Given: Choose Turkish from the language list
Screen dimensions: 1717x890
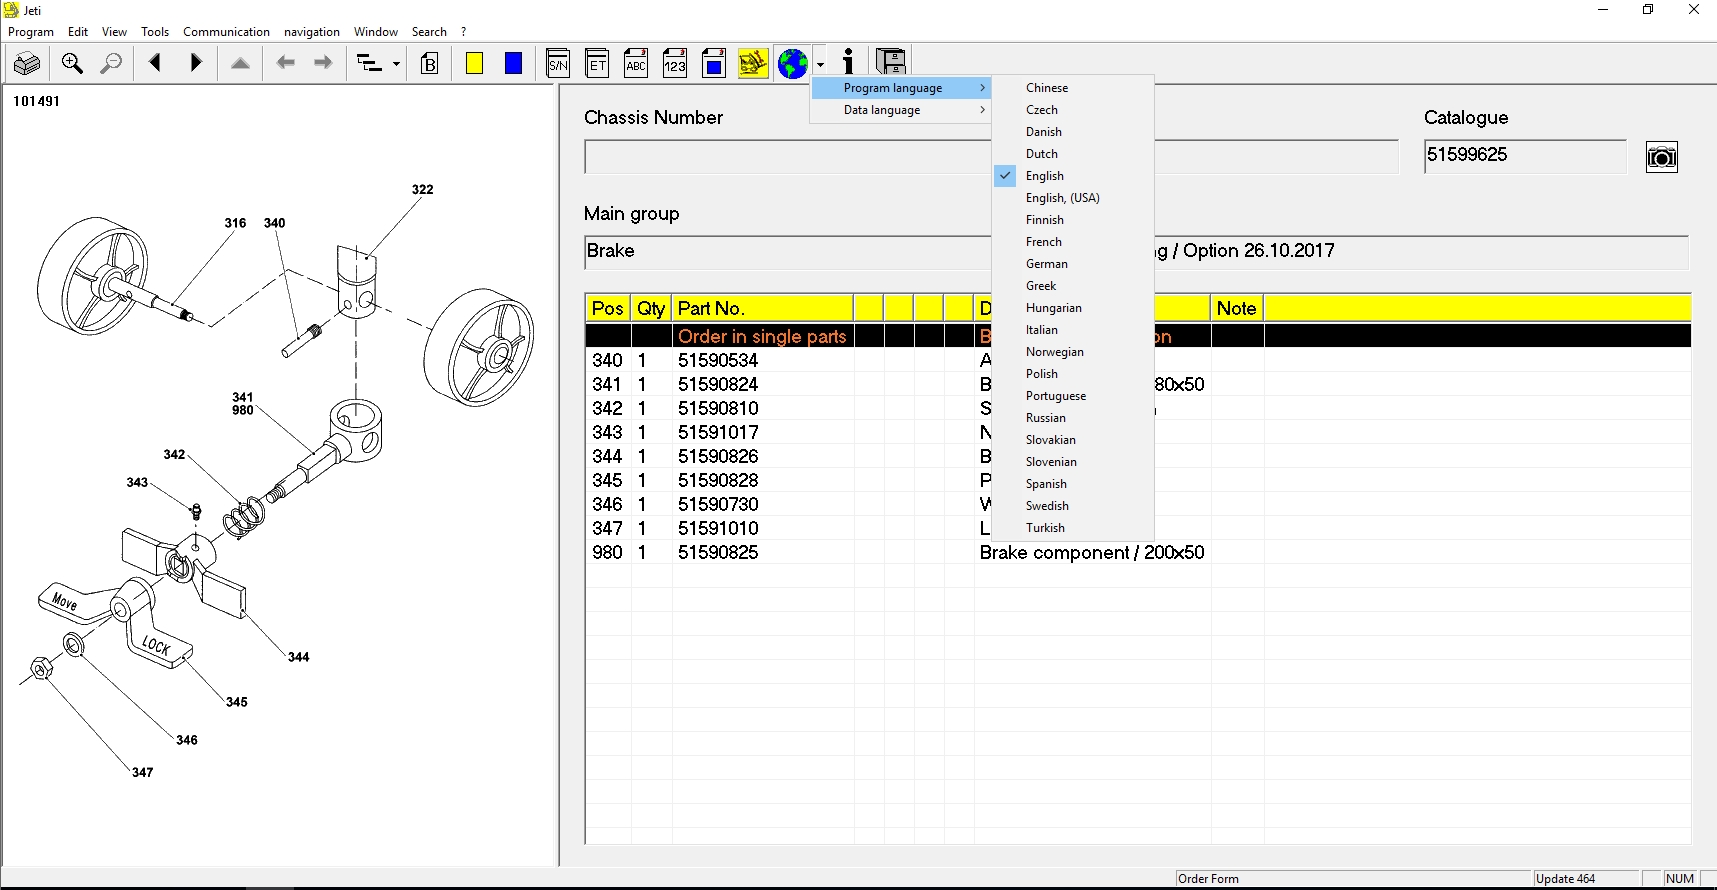Looking at the screenshot, I should coord(1073,528).
